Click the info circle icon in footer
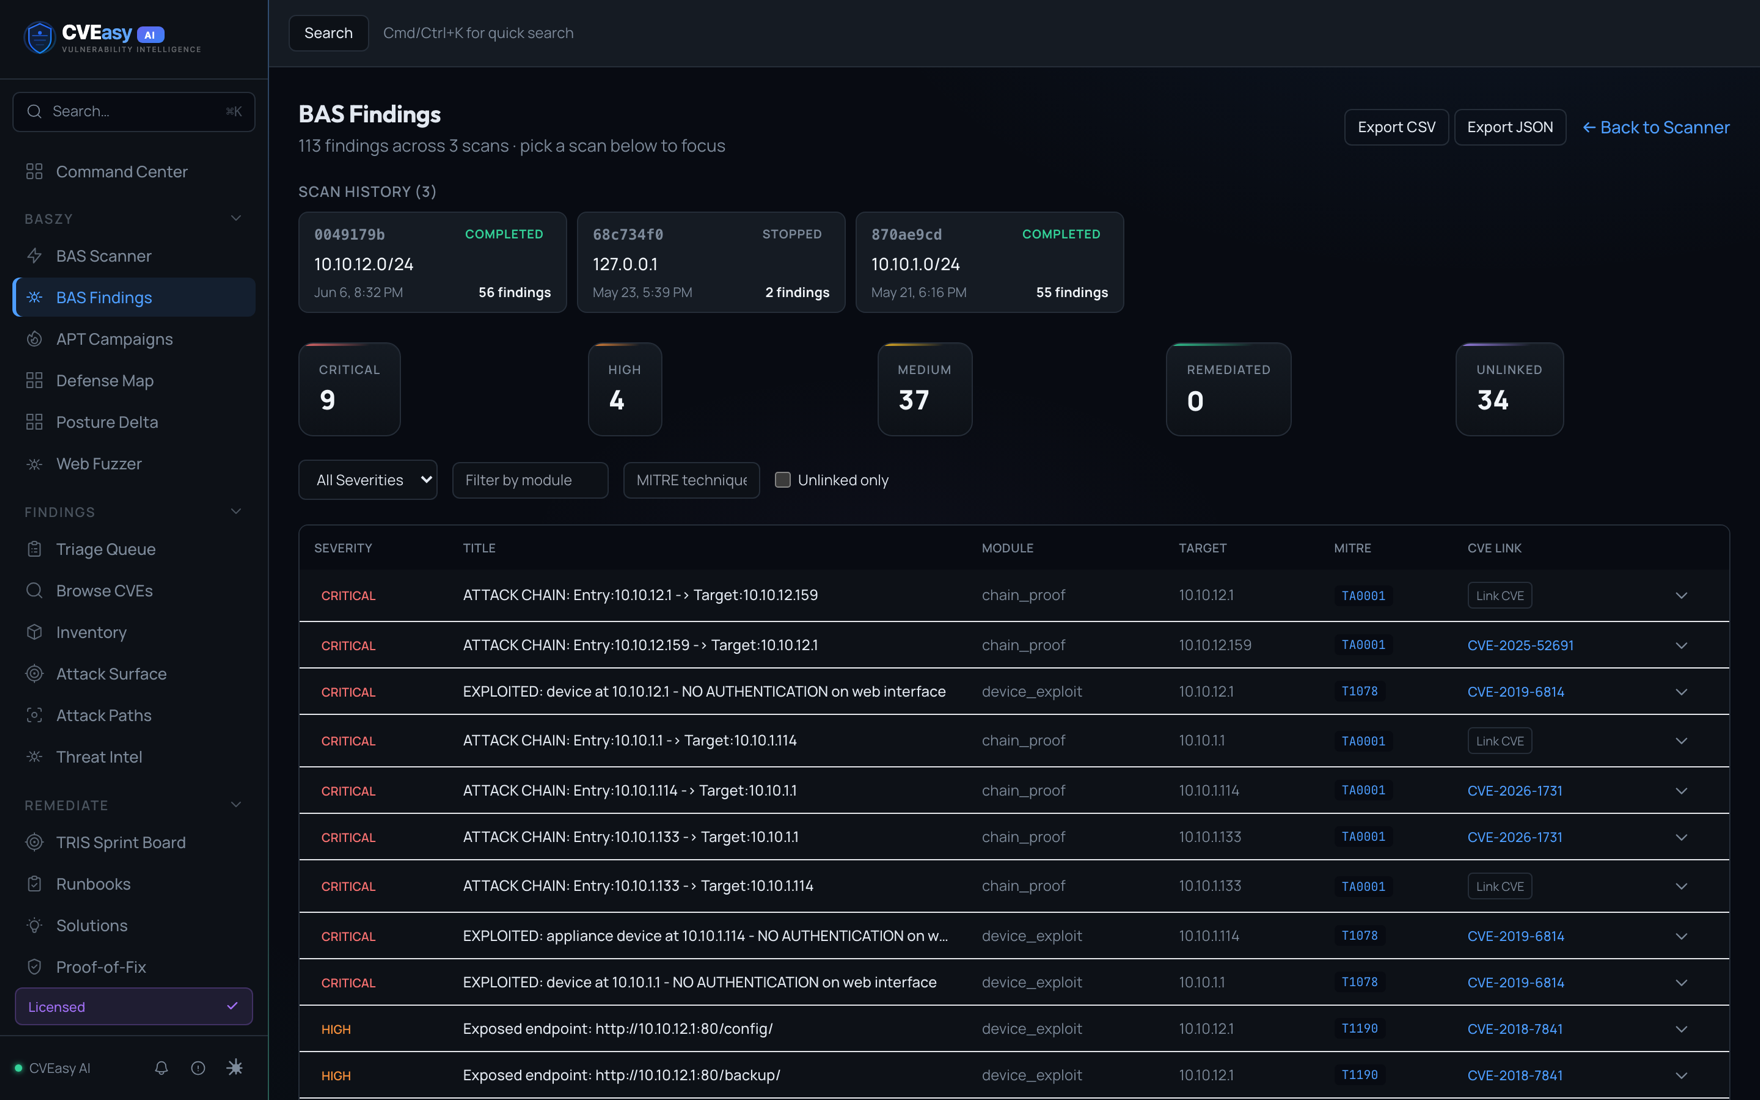This screenshot has width=1760, height=1100. [x=198, y=1068]
